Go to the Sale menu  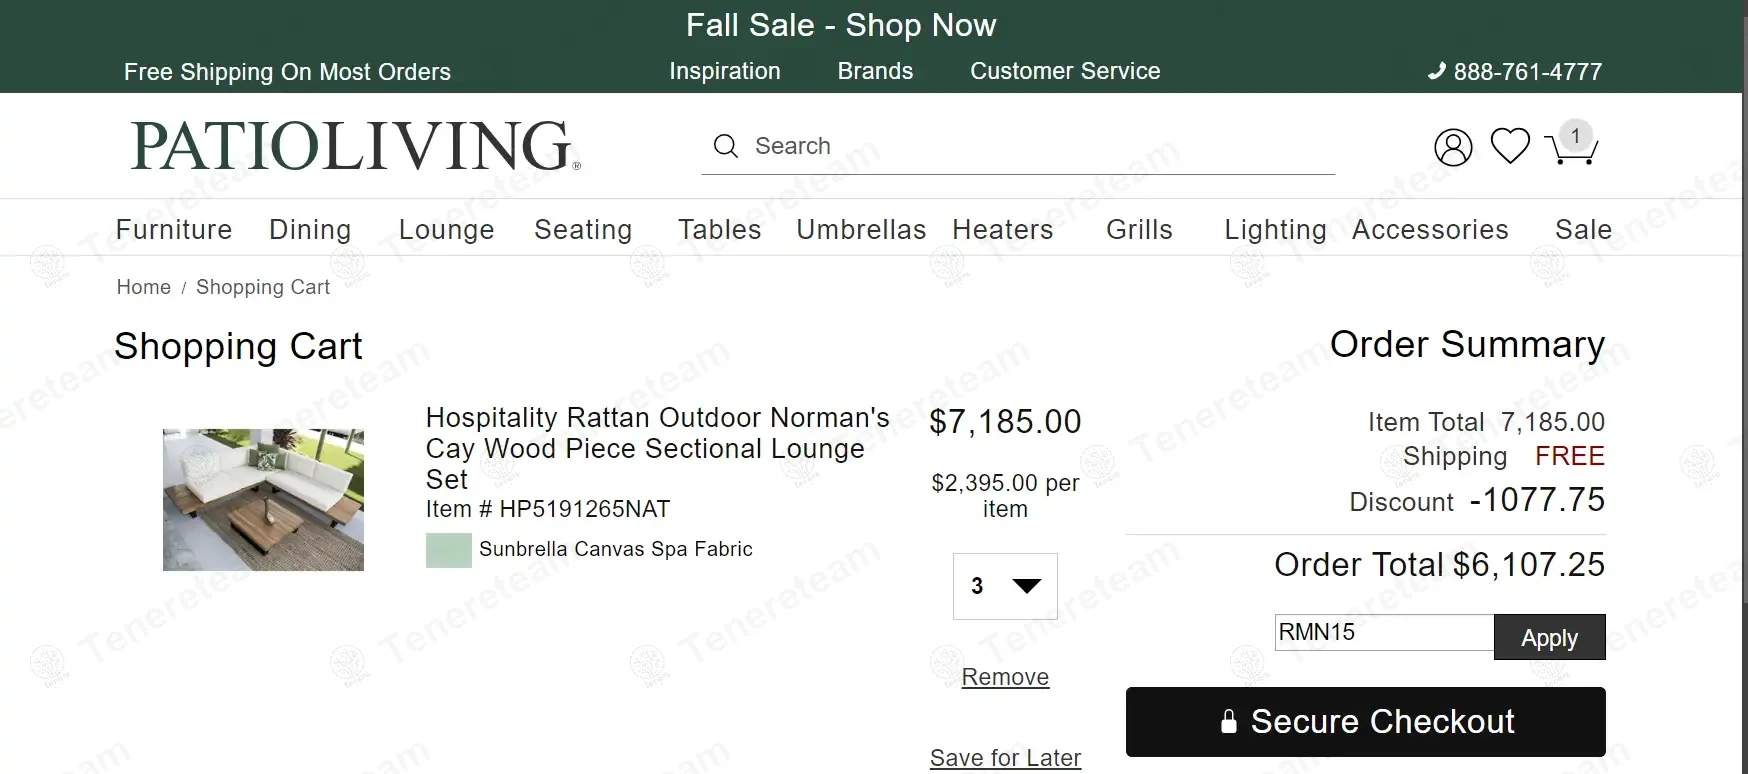[1583, 230]
